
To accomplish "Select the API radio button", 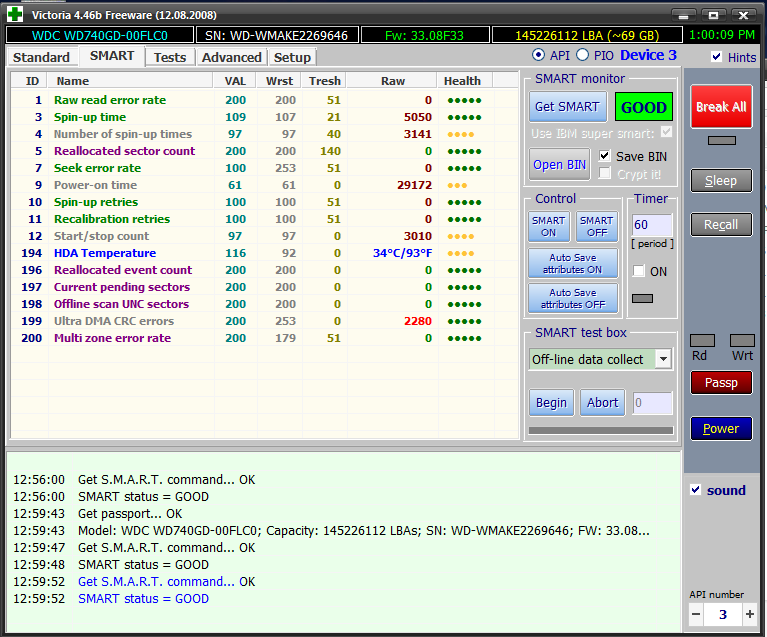I will pyautogui.click(x=538, y=55).
